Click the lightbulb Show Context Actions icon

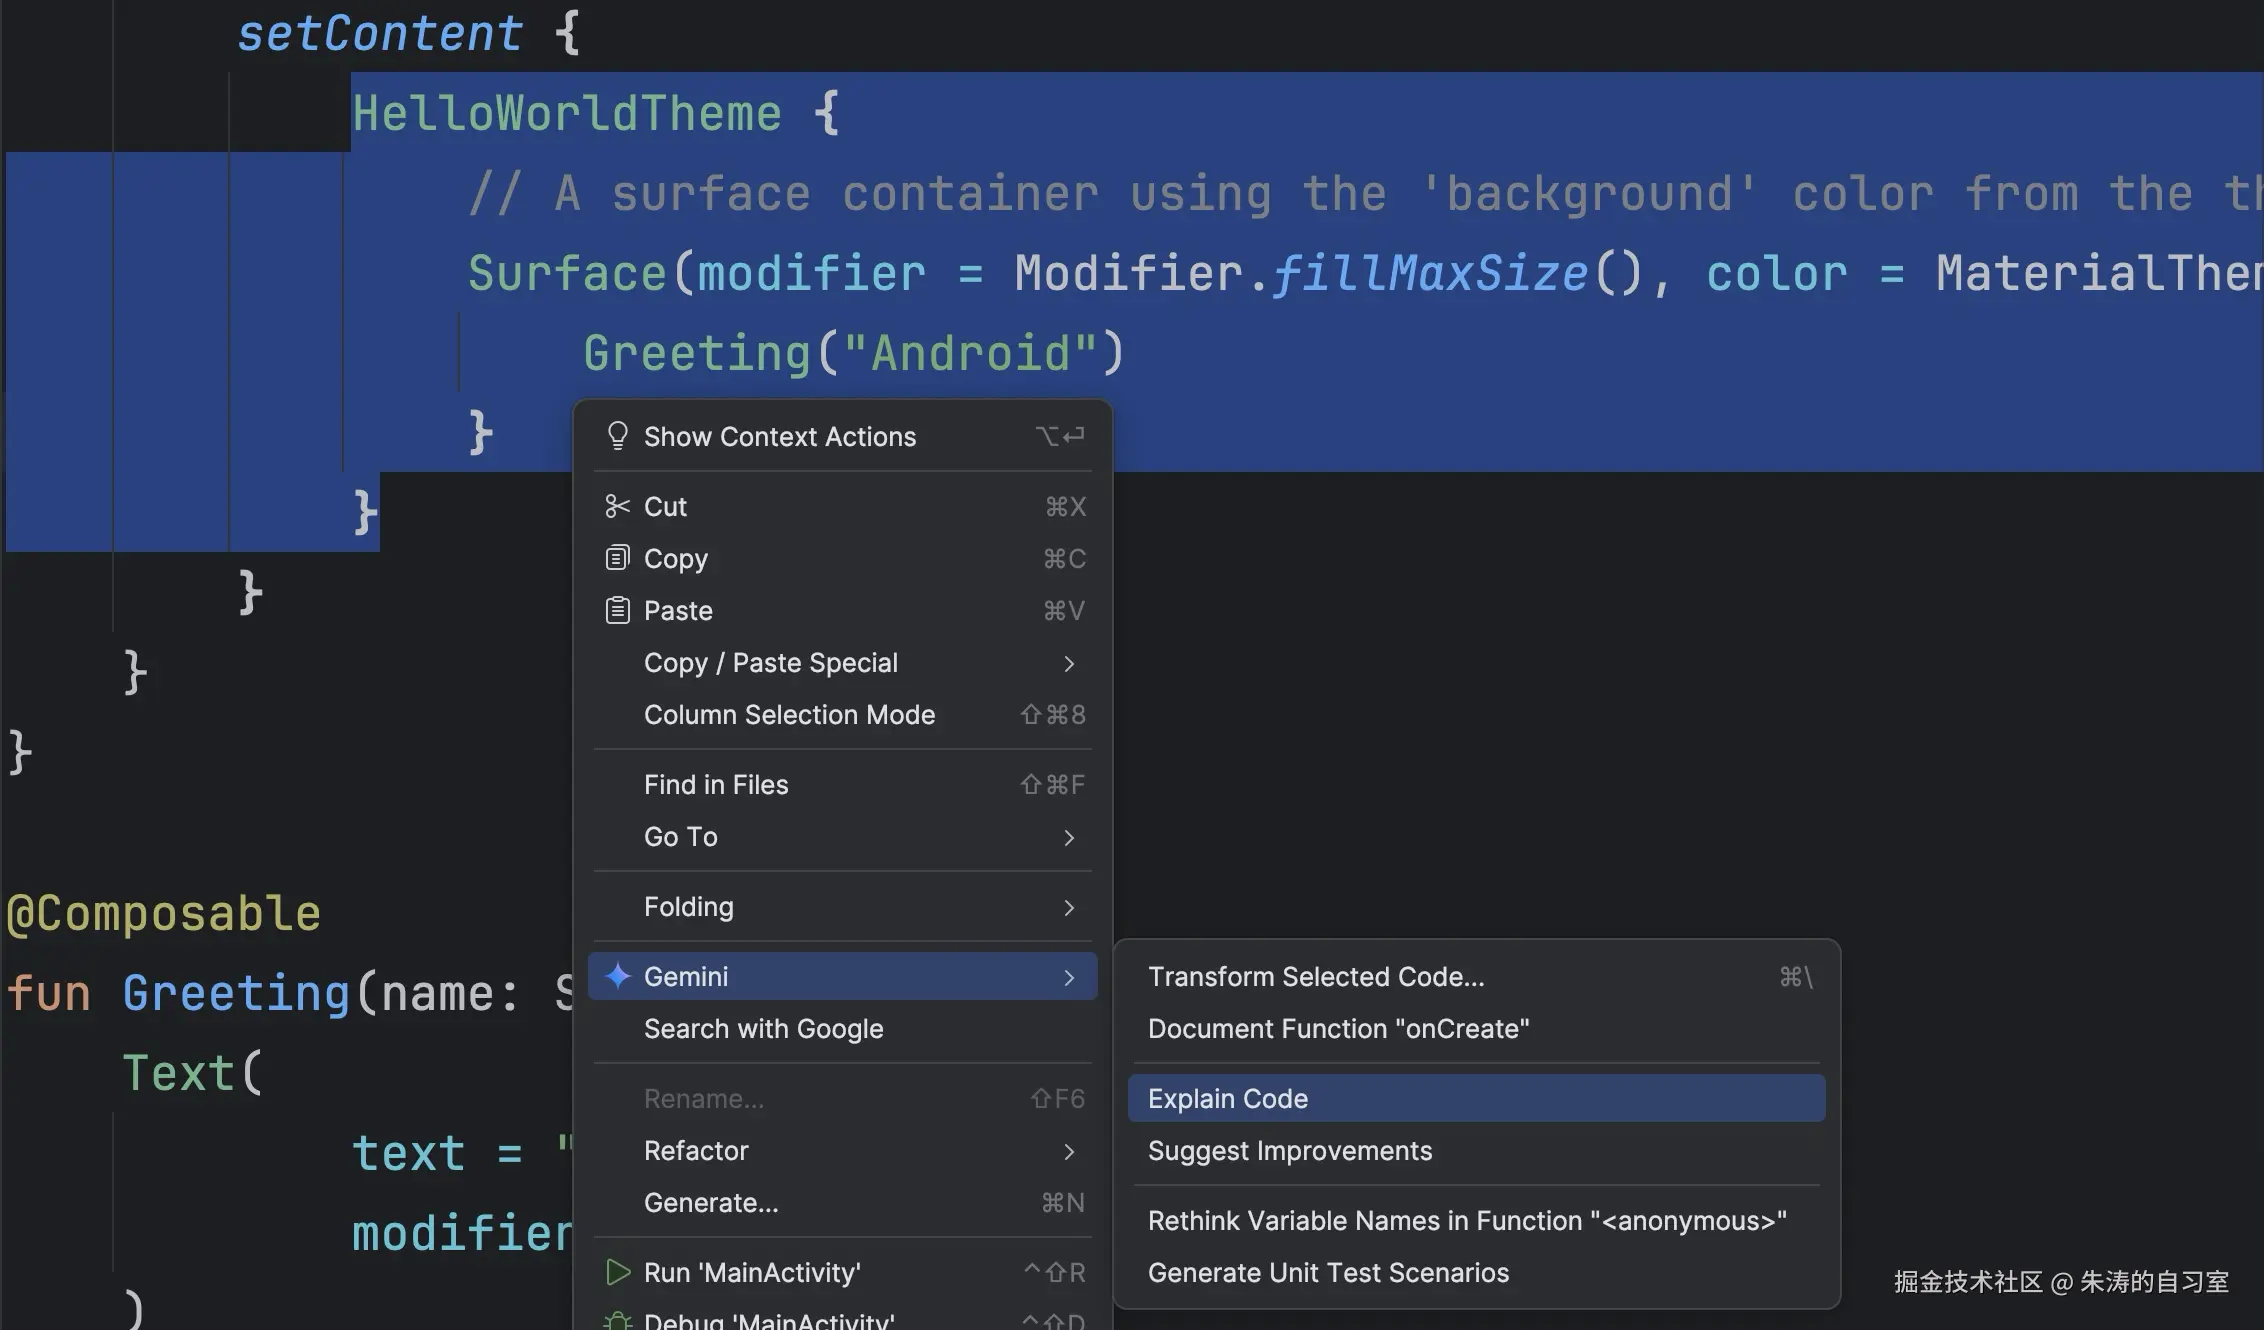point(617,436)
